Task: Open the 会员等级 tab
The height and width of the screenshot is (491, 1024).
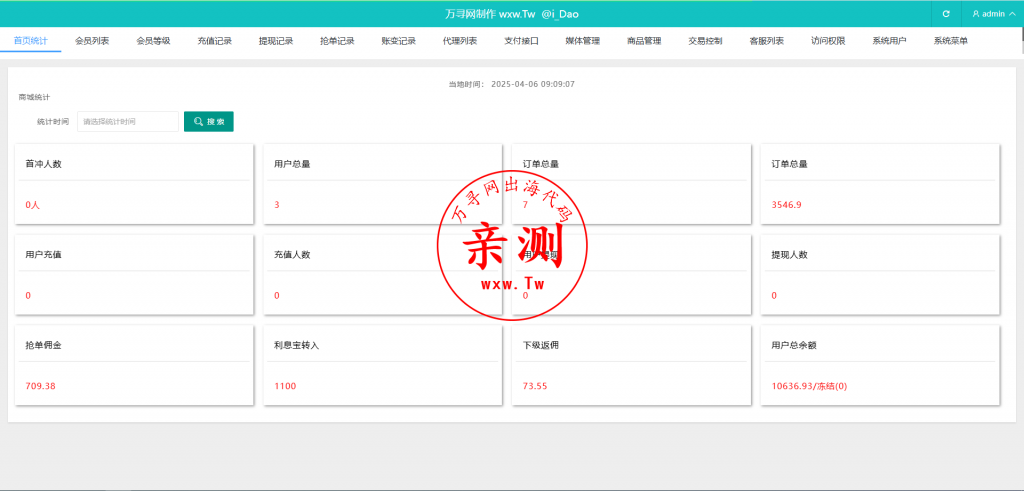Action: (x=153, y=40)
